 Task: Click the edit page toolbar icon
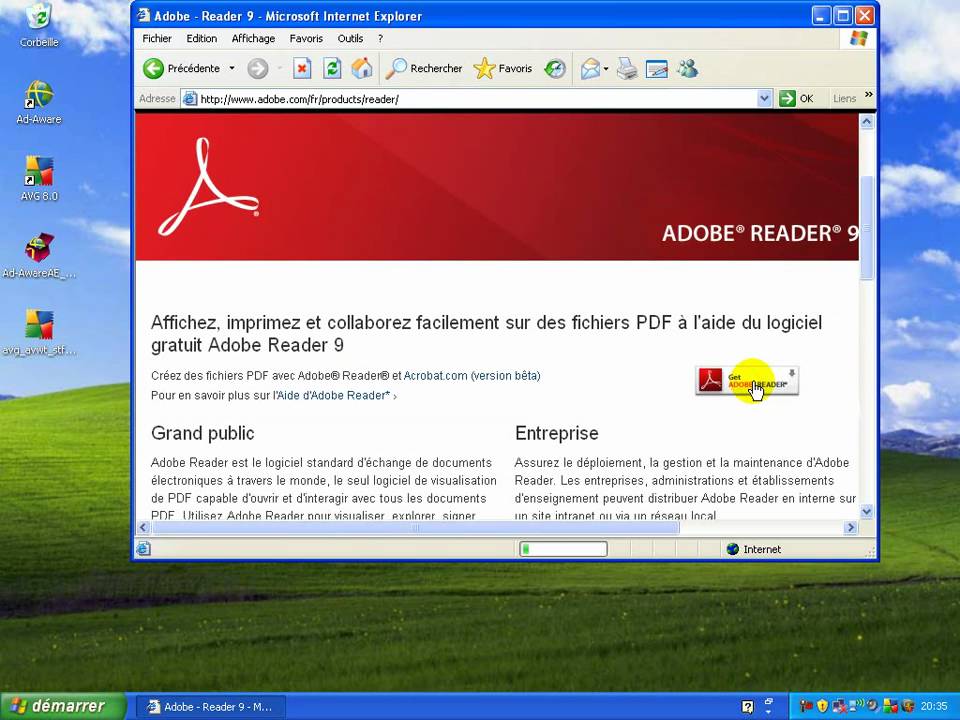pyautogui.click(x=656, y=69)
